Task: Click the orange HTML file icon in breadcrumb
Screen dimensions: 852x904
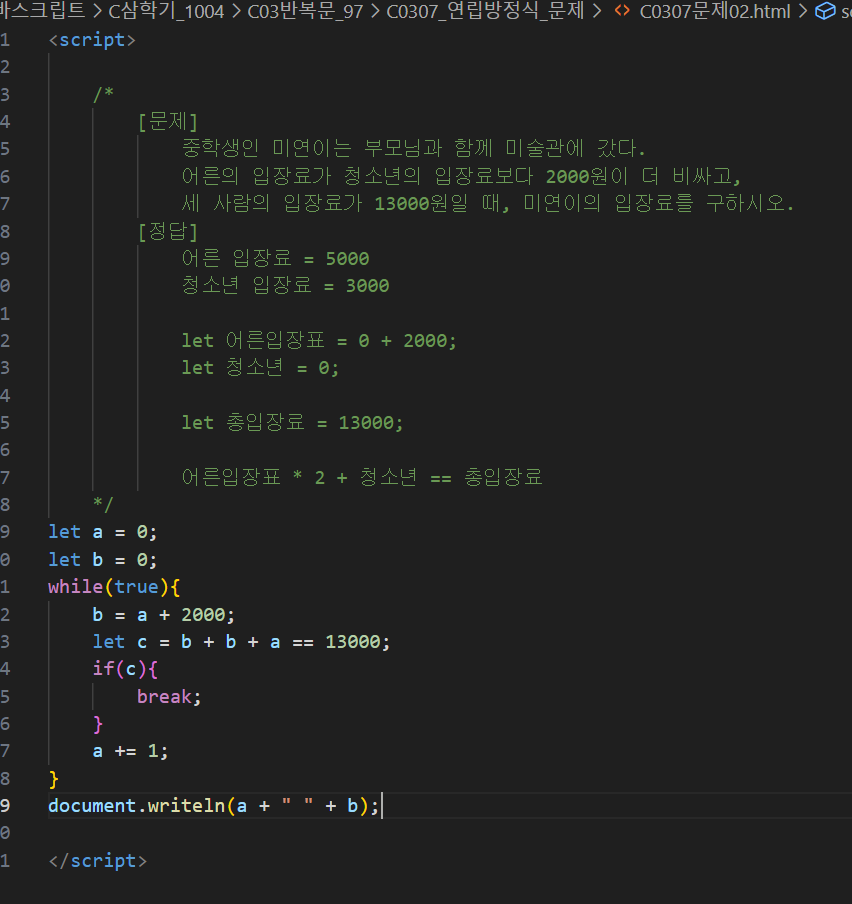Action: (x=622, y=11)
